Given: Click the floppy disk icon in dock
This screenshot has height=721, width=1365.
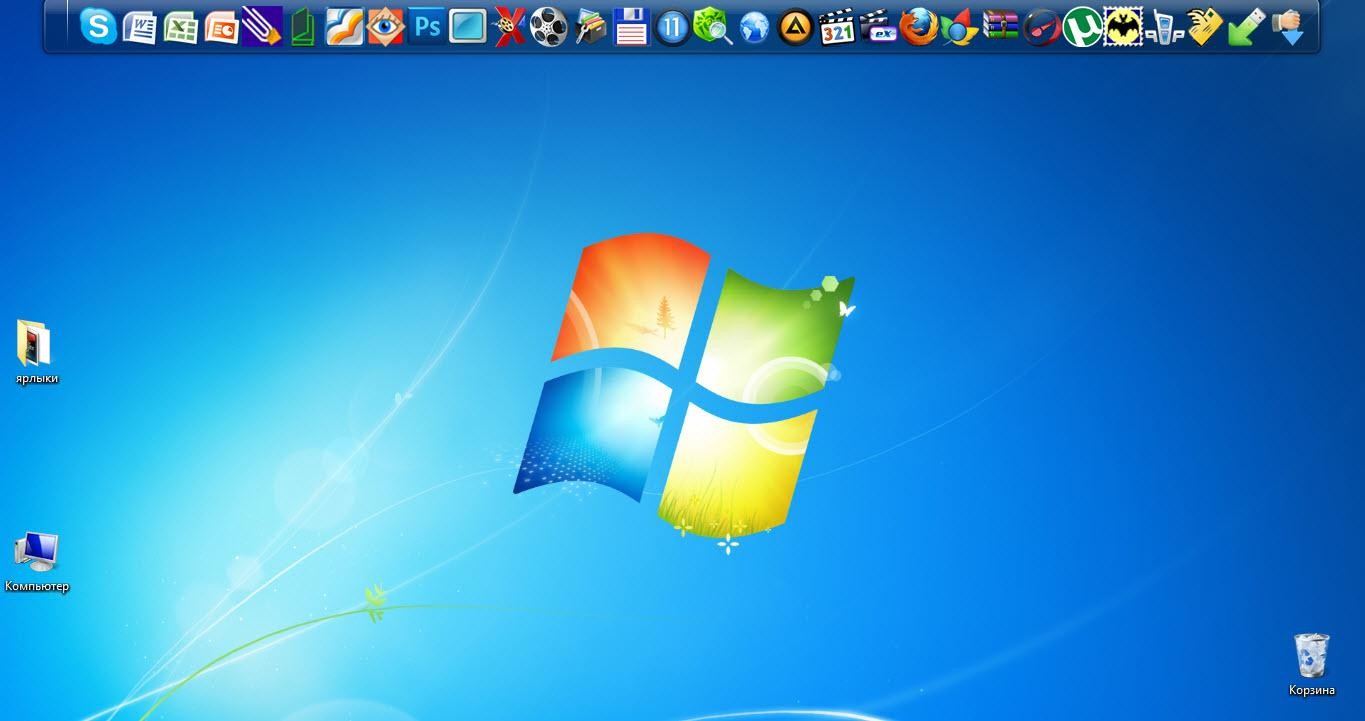Looking at the screenshot, I should tap(631, 26).
